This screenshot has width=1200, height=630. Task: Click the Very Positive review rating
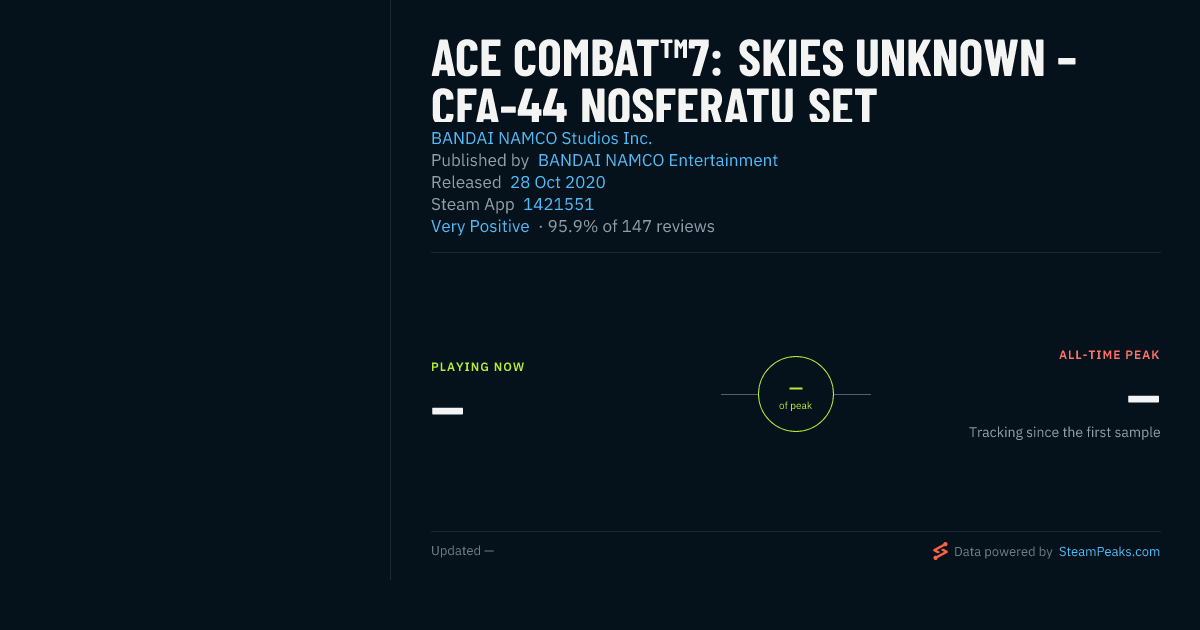point(480,226)
